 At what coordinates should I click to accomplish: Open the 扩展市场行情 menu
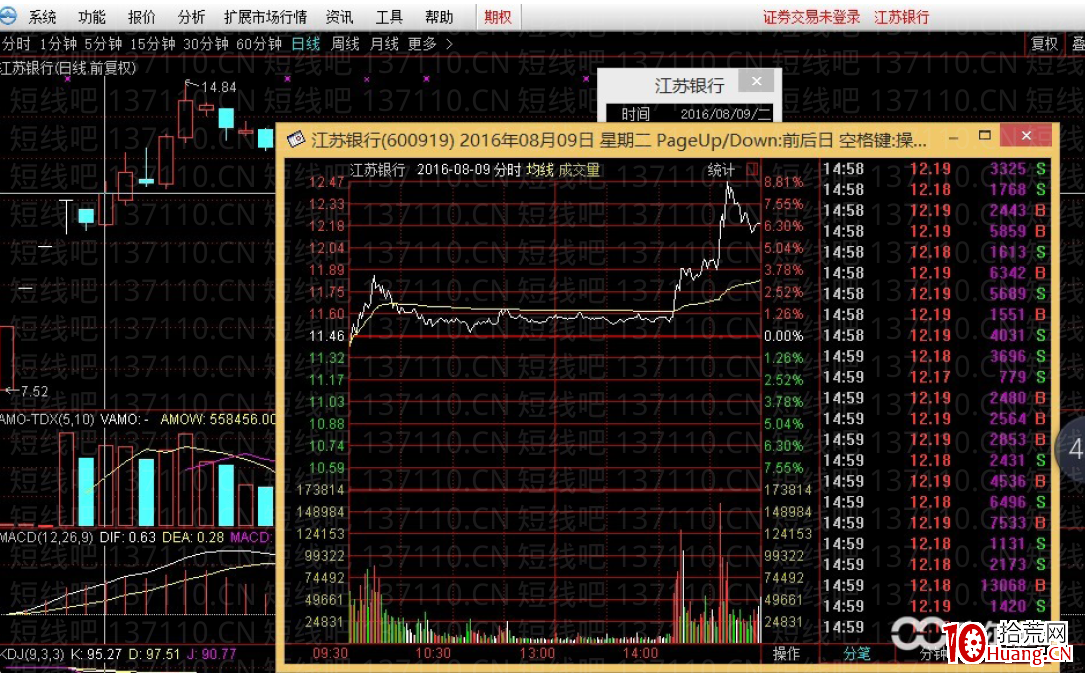click(265, 17)
